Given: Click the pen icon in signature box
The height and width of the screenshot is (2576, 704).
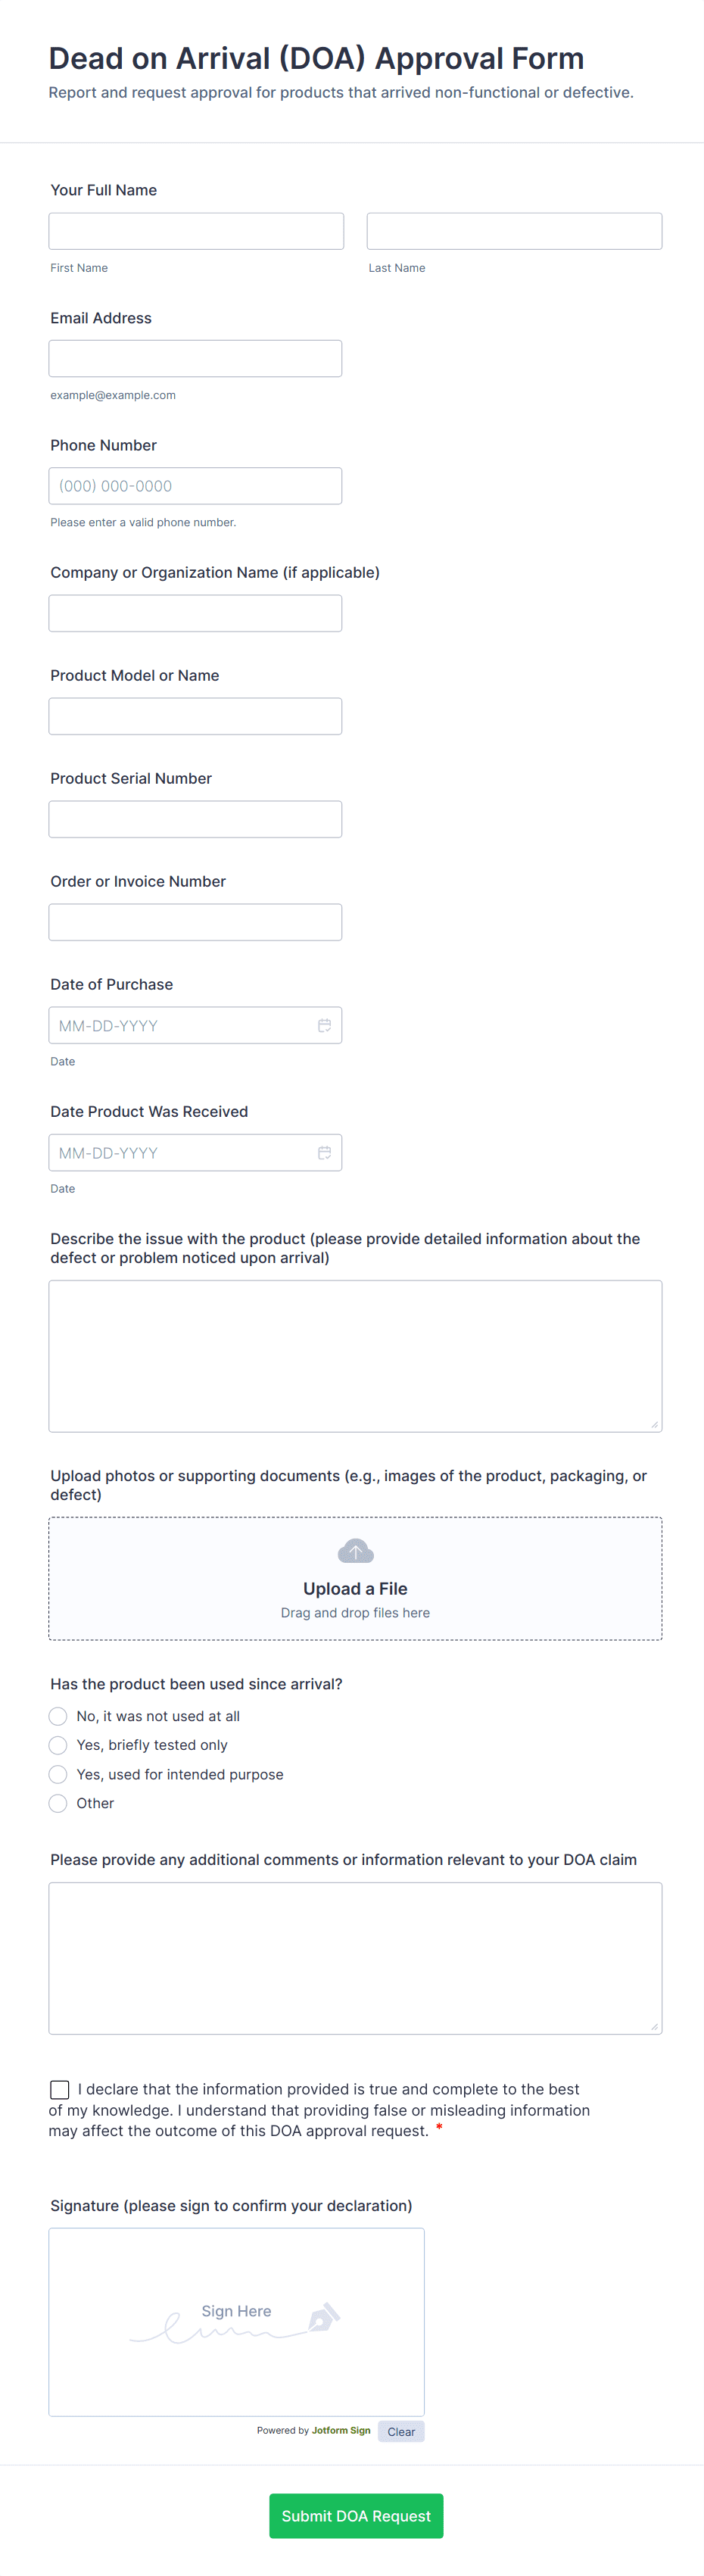Looking at the screenshot, I should [x=324, y=2317].
